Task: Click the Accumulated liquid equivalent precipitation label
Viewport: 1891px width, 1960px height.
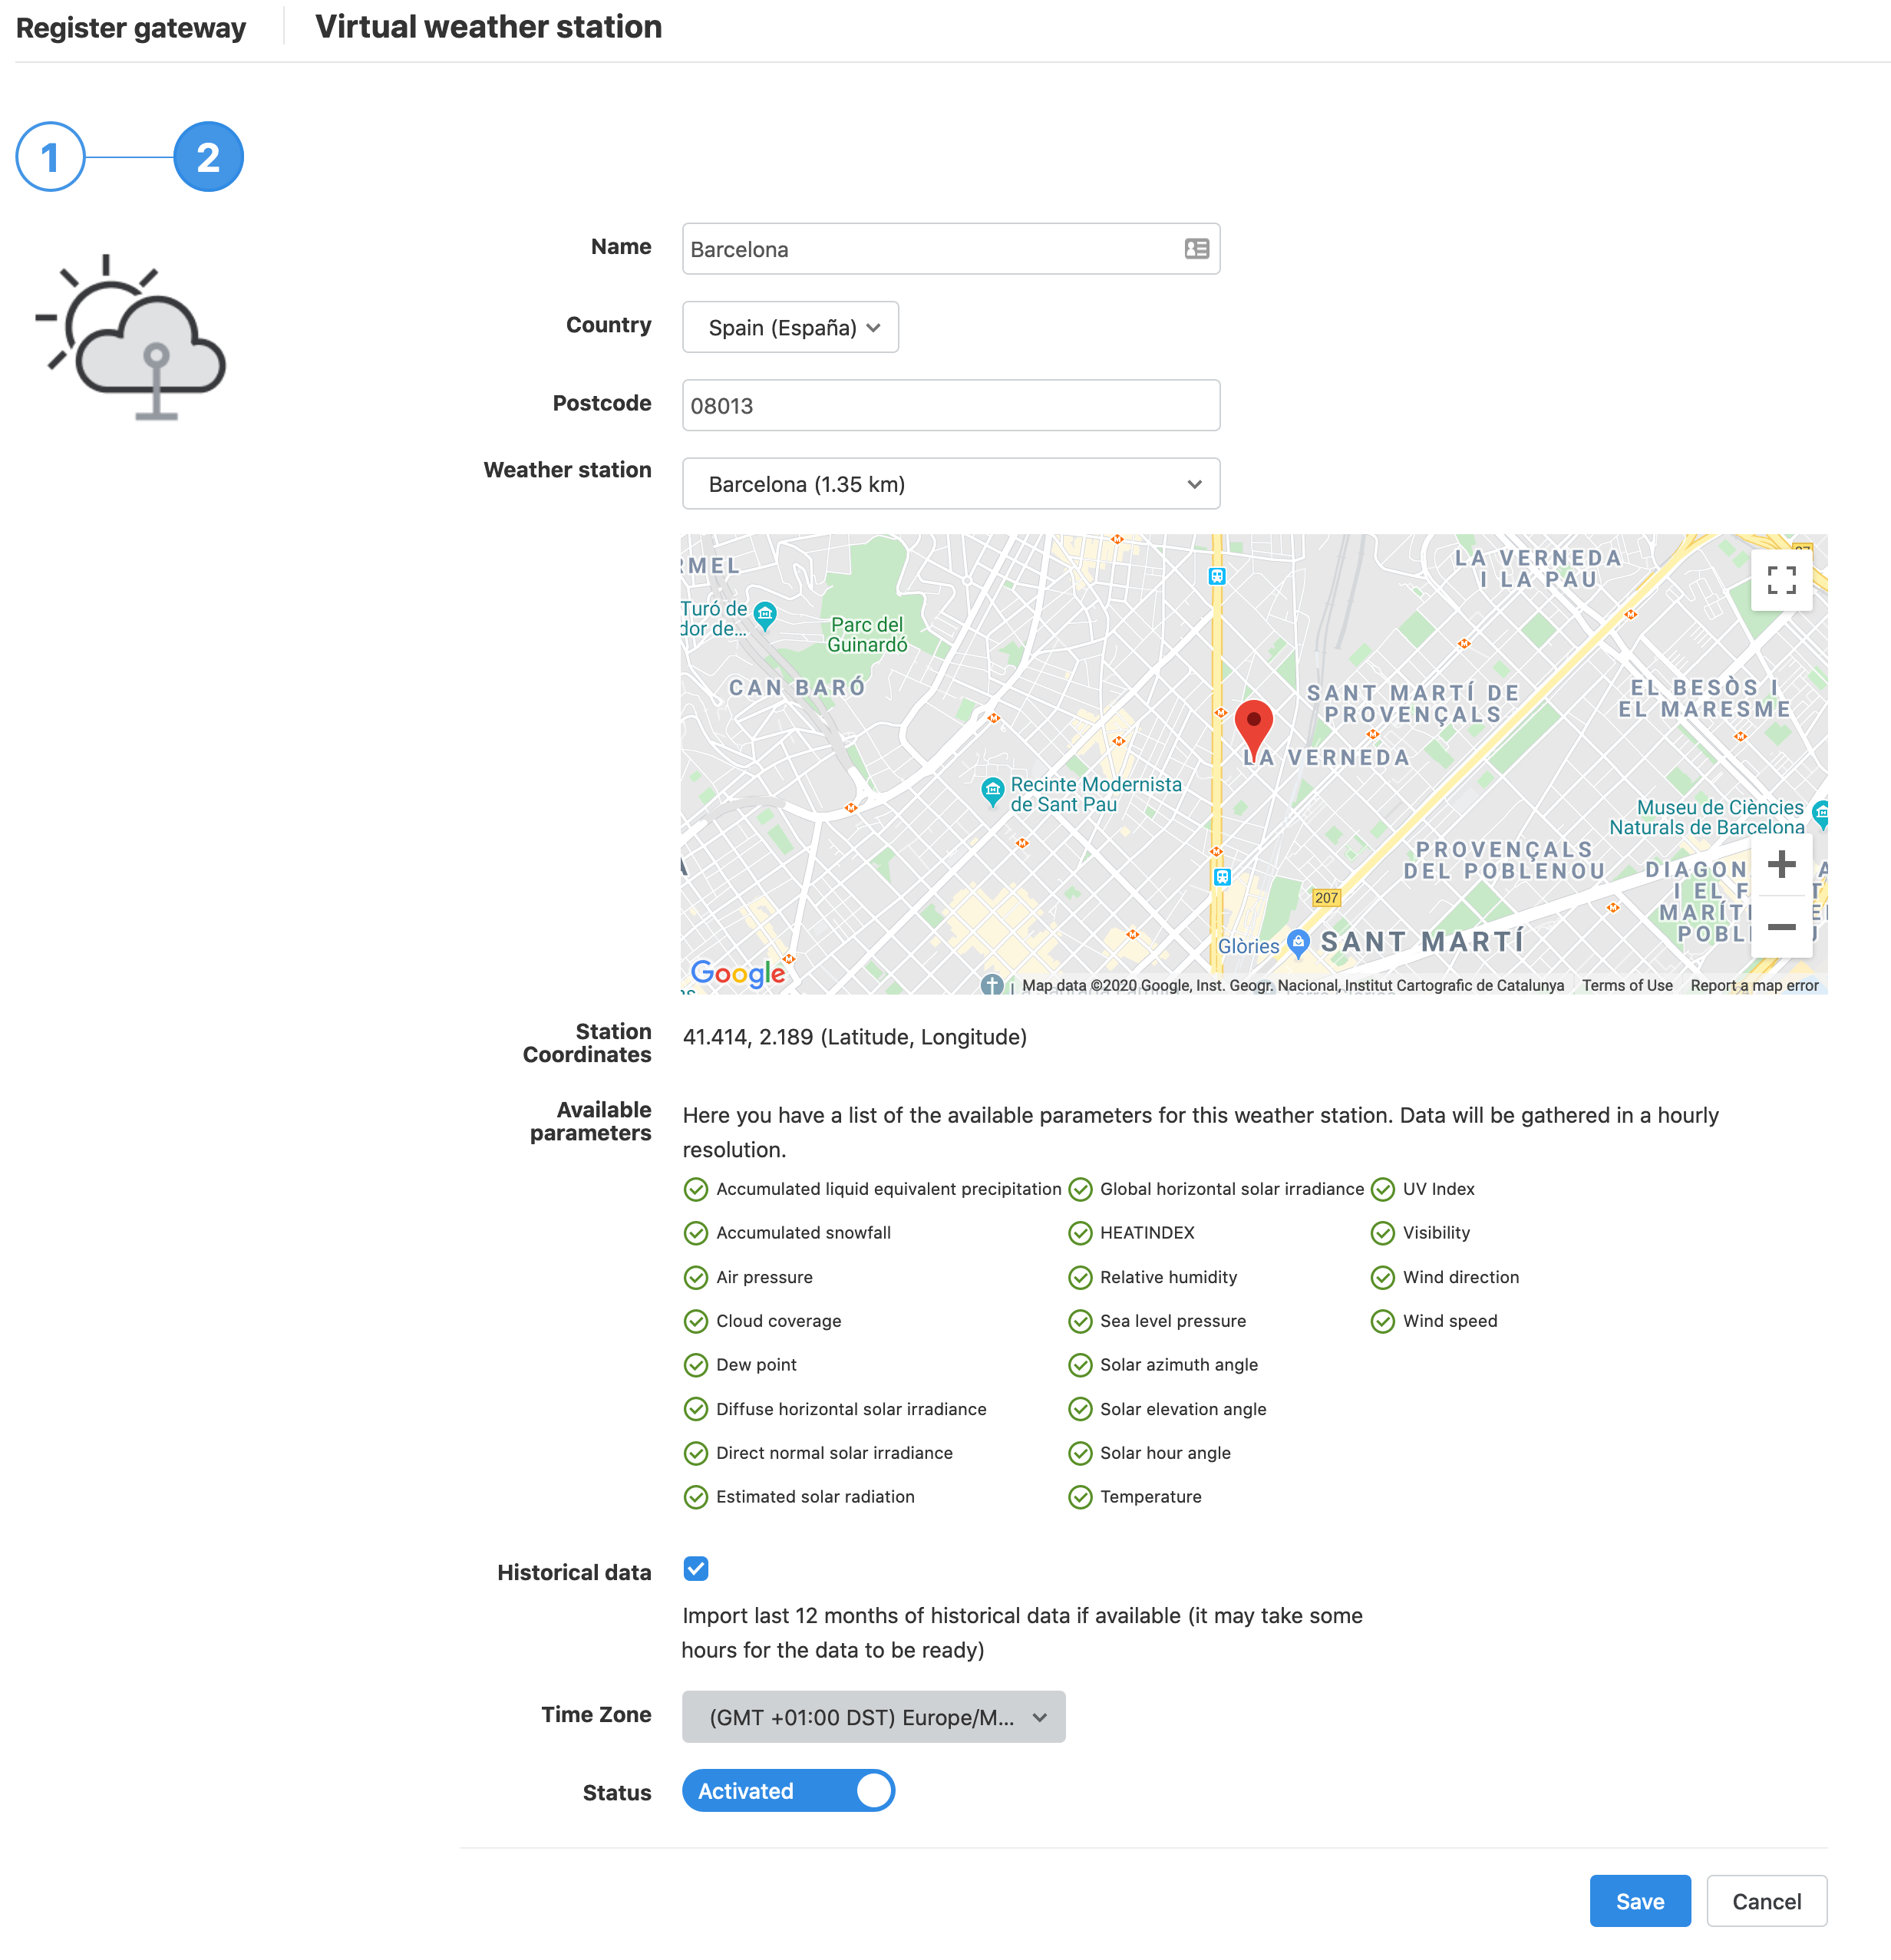Action: pos(888,1189)
